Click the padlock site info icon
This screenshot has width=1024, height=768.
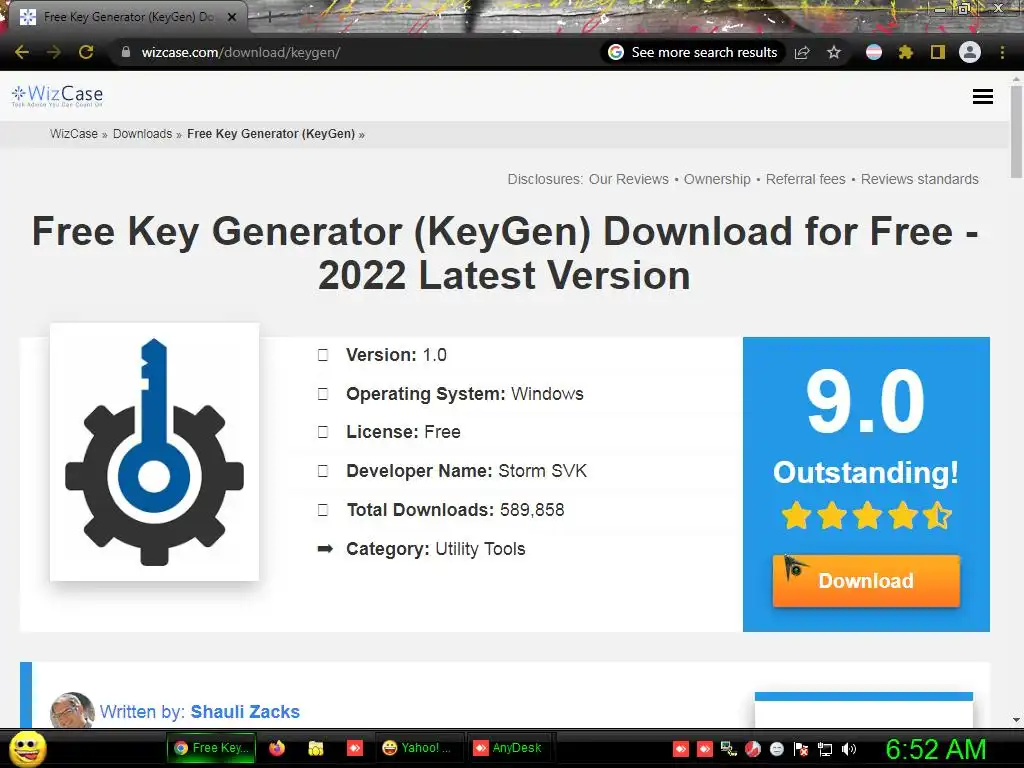126,52
